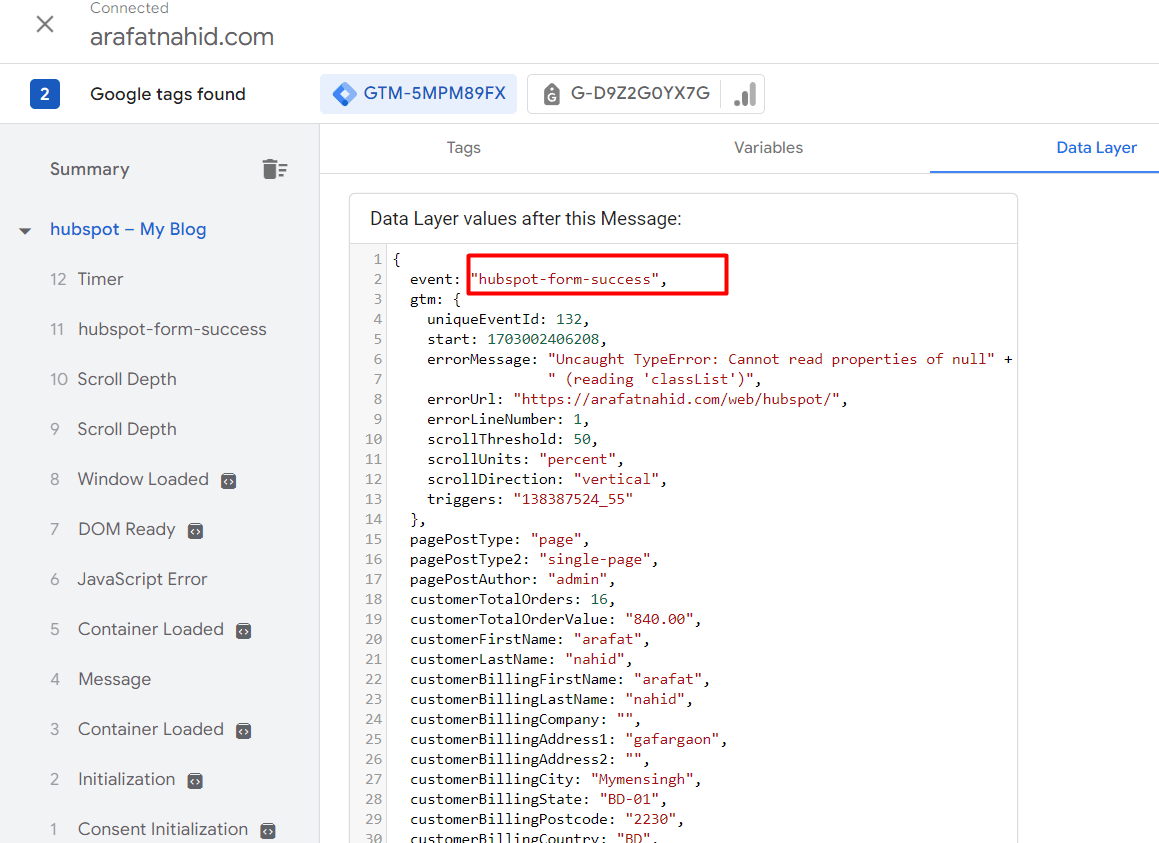The image size is (1159, 843).
Task: Click the customerBillingState value "BD-01"
Action: (x=629, y=799)
